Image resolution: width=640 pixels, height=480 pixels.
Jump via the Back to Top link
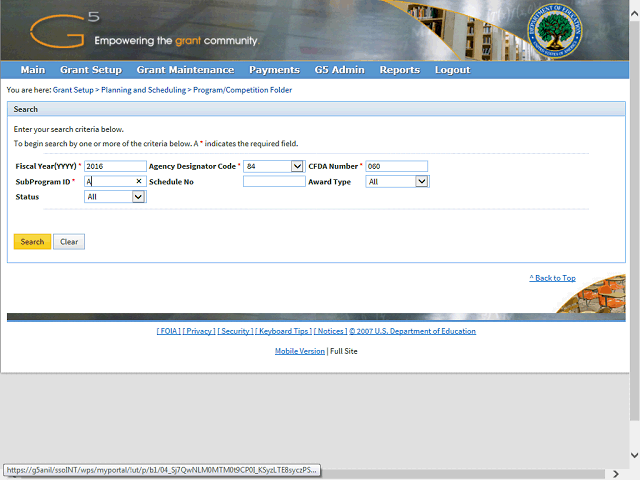(552, 278)
